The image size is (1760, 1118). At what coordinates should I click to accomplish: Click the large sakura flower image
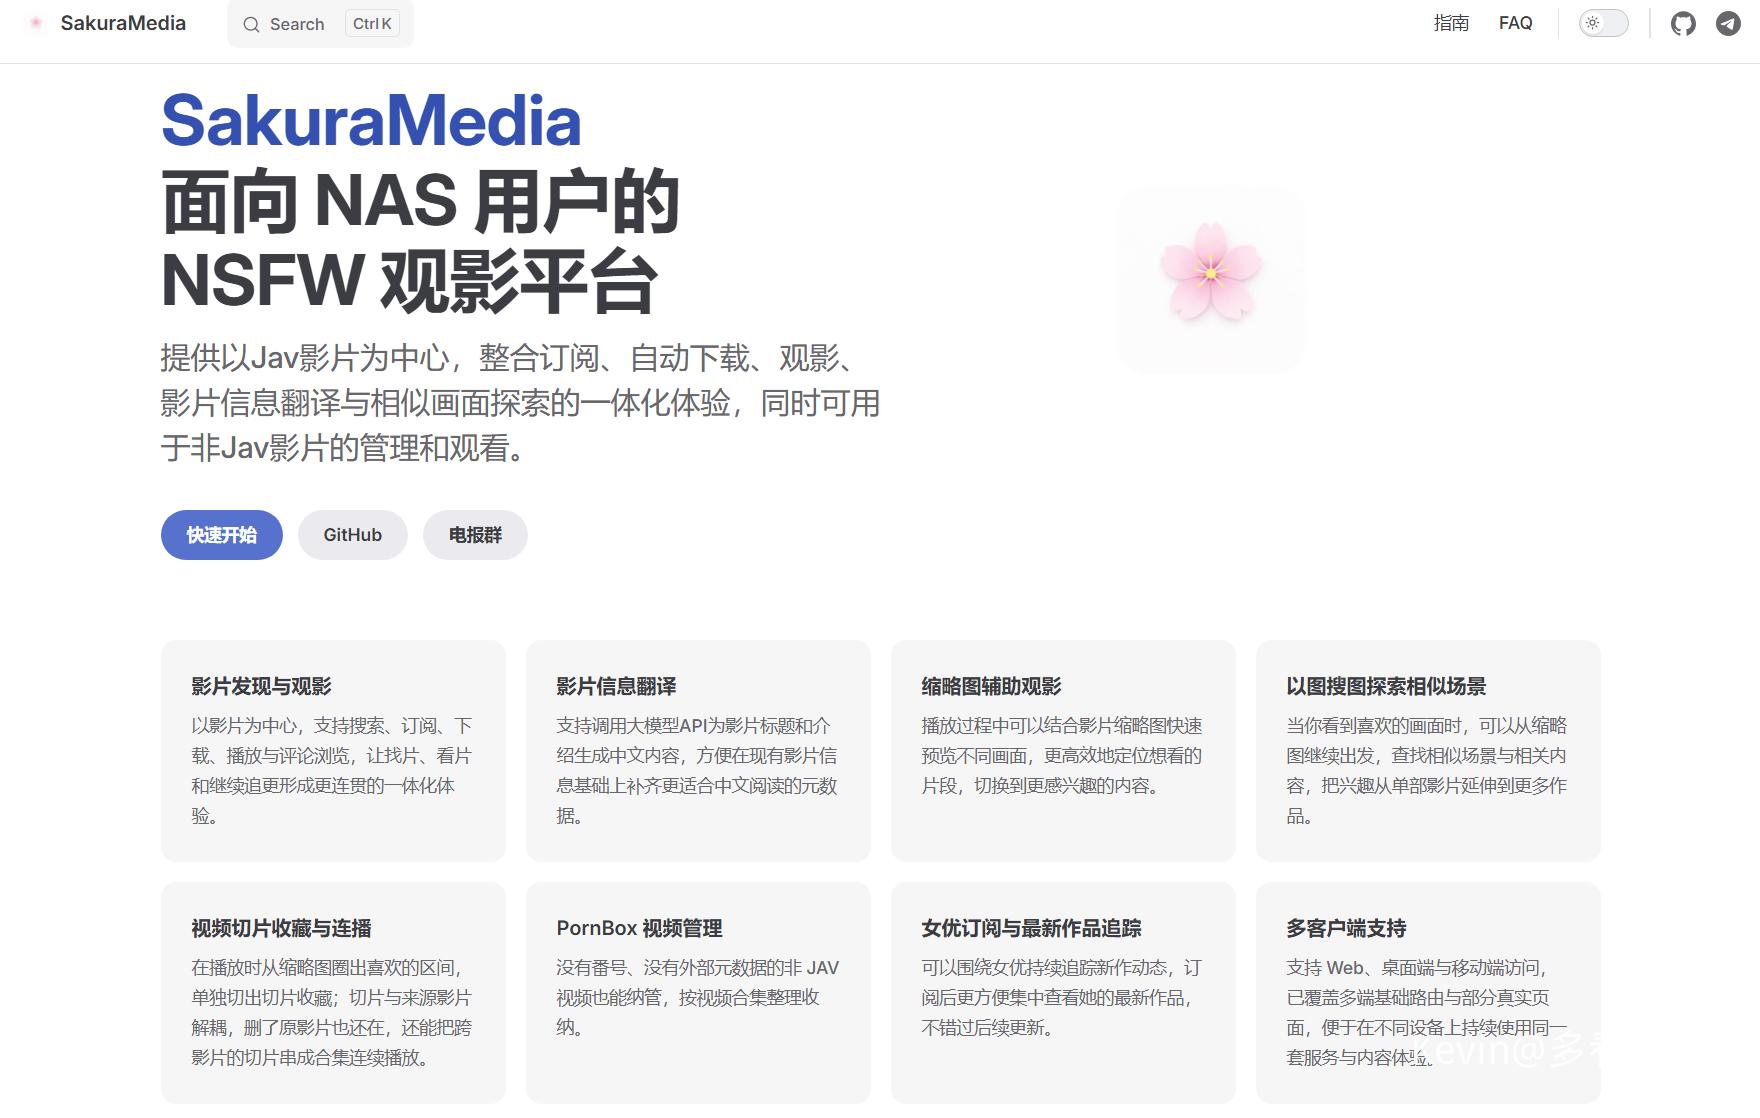(1210, 280)
